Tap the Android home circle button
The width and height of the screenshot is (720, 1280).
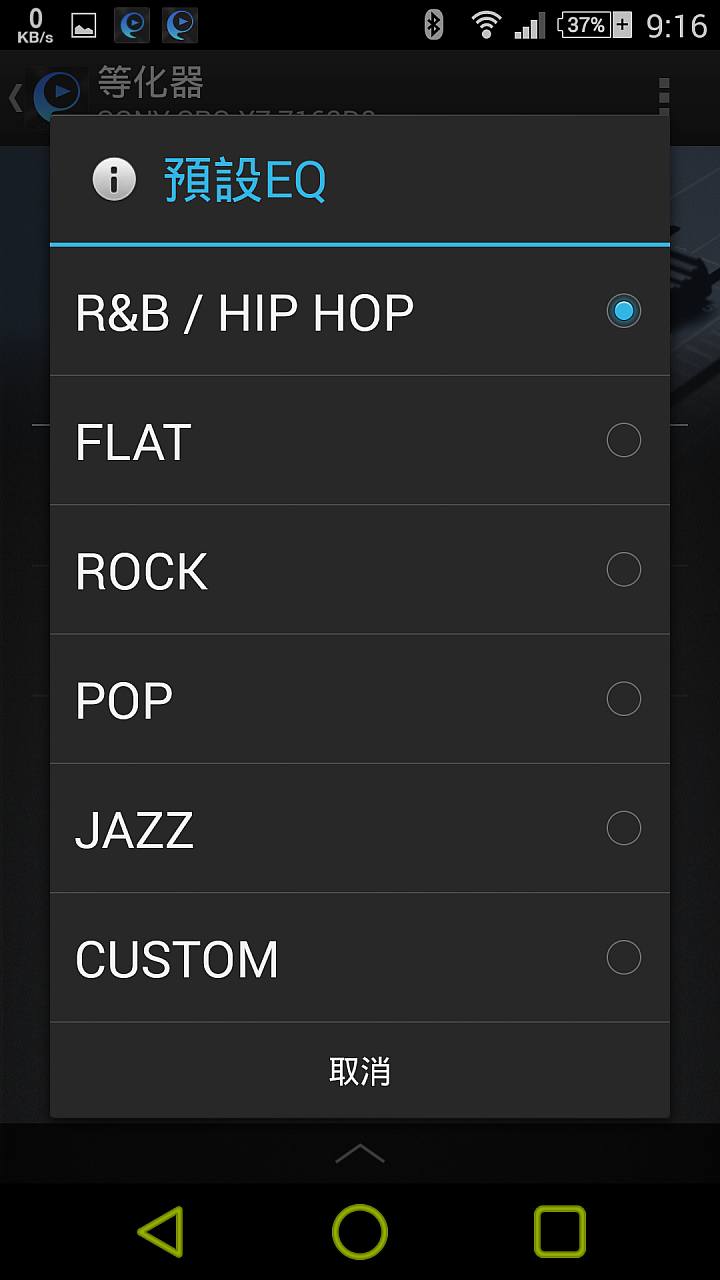(360, 1231)
